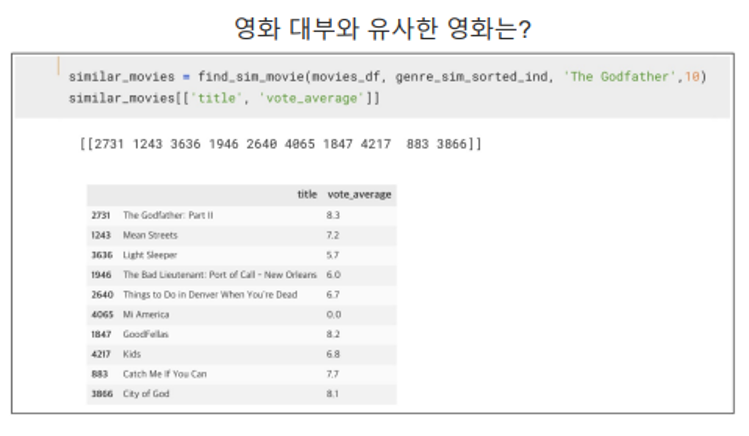Screen dimensions: 749x436
Task: Click the 7.7 rating value
Action: [333, 374]
